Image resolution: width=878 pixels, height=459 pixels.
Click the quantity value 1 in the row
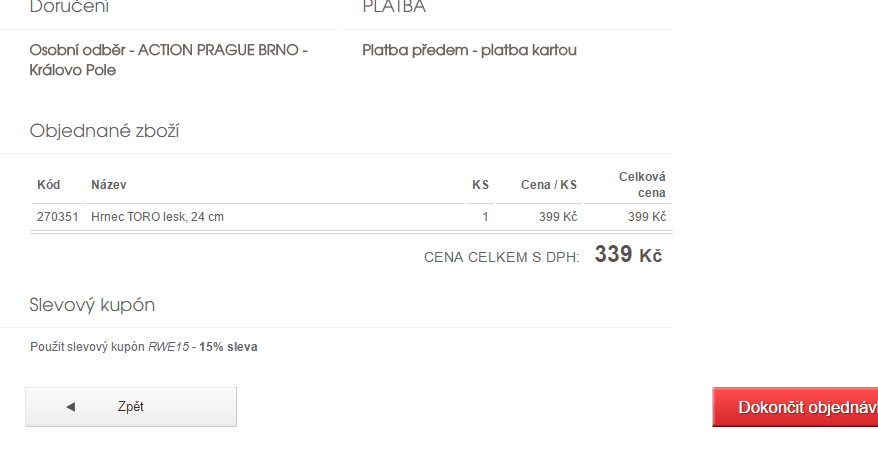point(485,217)
